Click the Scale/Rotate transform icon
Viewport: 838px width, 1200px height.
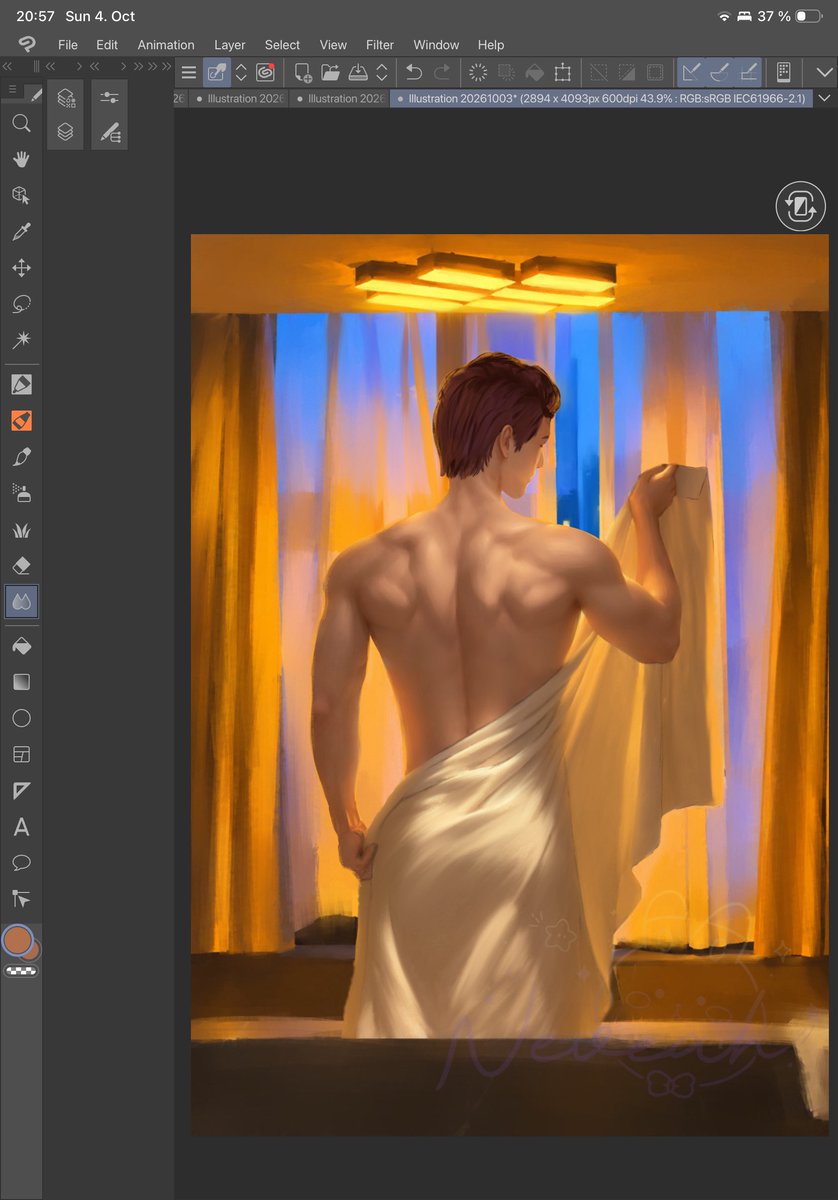tap(563, 72)
